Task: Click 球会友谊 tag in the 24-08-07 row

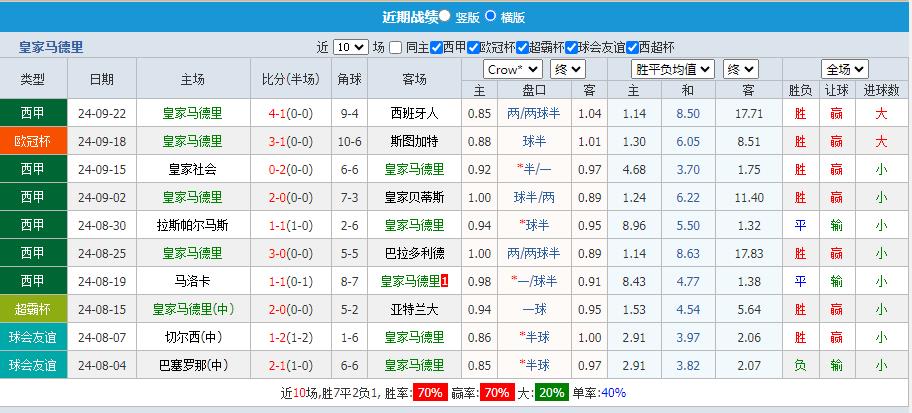Action: click(x=33, y=337)
